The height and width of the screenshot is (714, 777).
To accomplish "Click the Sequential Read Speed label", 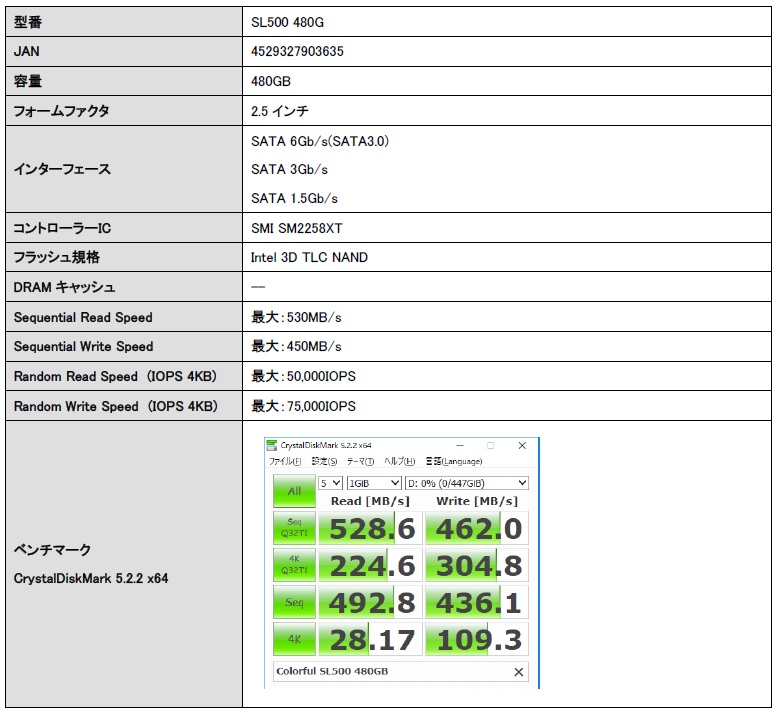I will pyautogui.click(x=83, y=318).
